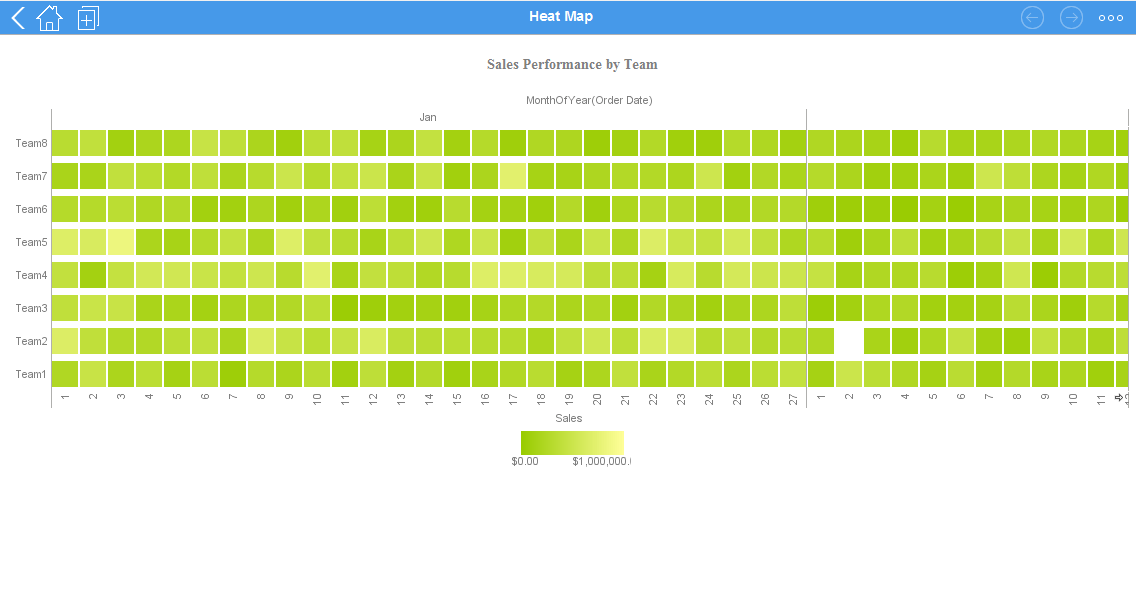Click the right circled arrow in header
This screenshot has height=601, width=1136.
pos(1071,17)
